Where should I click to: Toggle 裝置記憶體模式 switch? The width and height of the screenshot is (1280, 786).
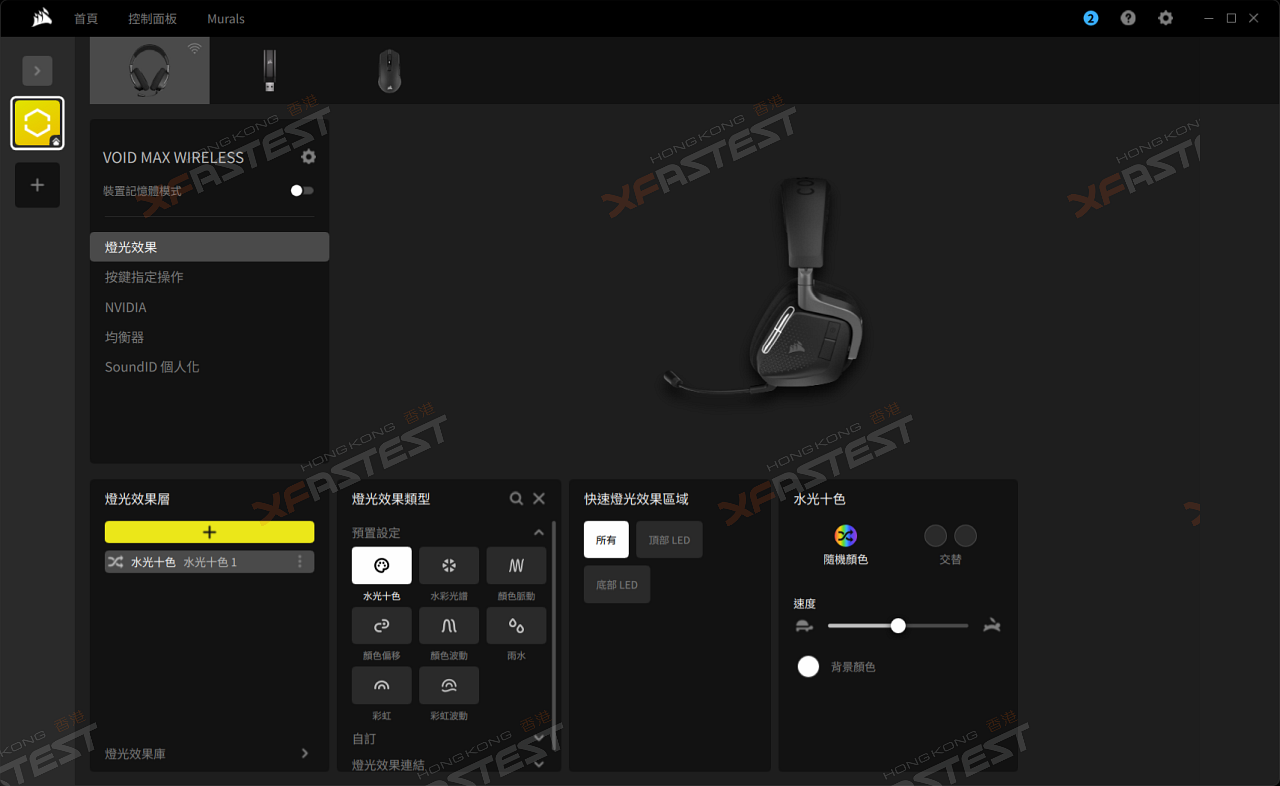pos(301,191)
